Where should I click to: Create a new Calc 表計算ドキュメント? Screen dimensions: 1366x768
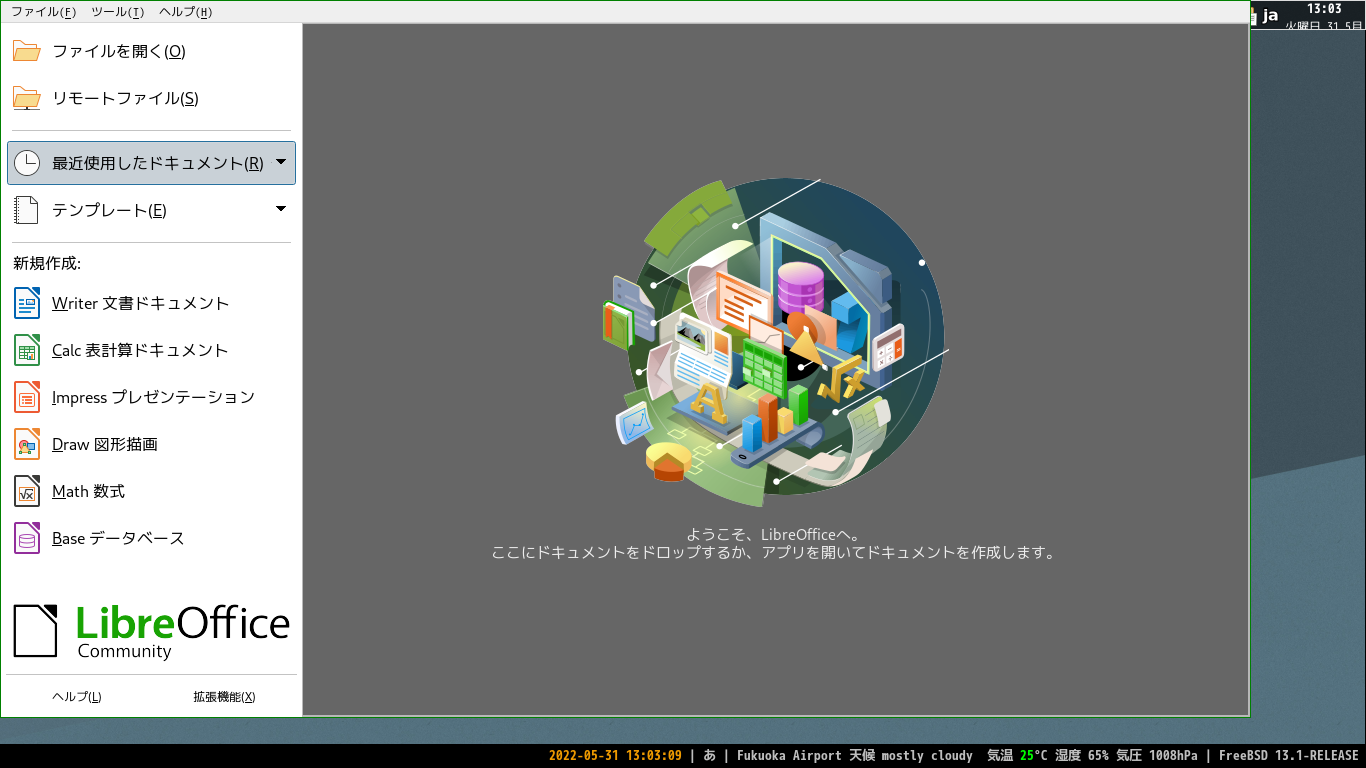[x=151, y=350]
